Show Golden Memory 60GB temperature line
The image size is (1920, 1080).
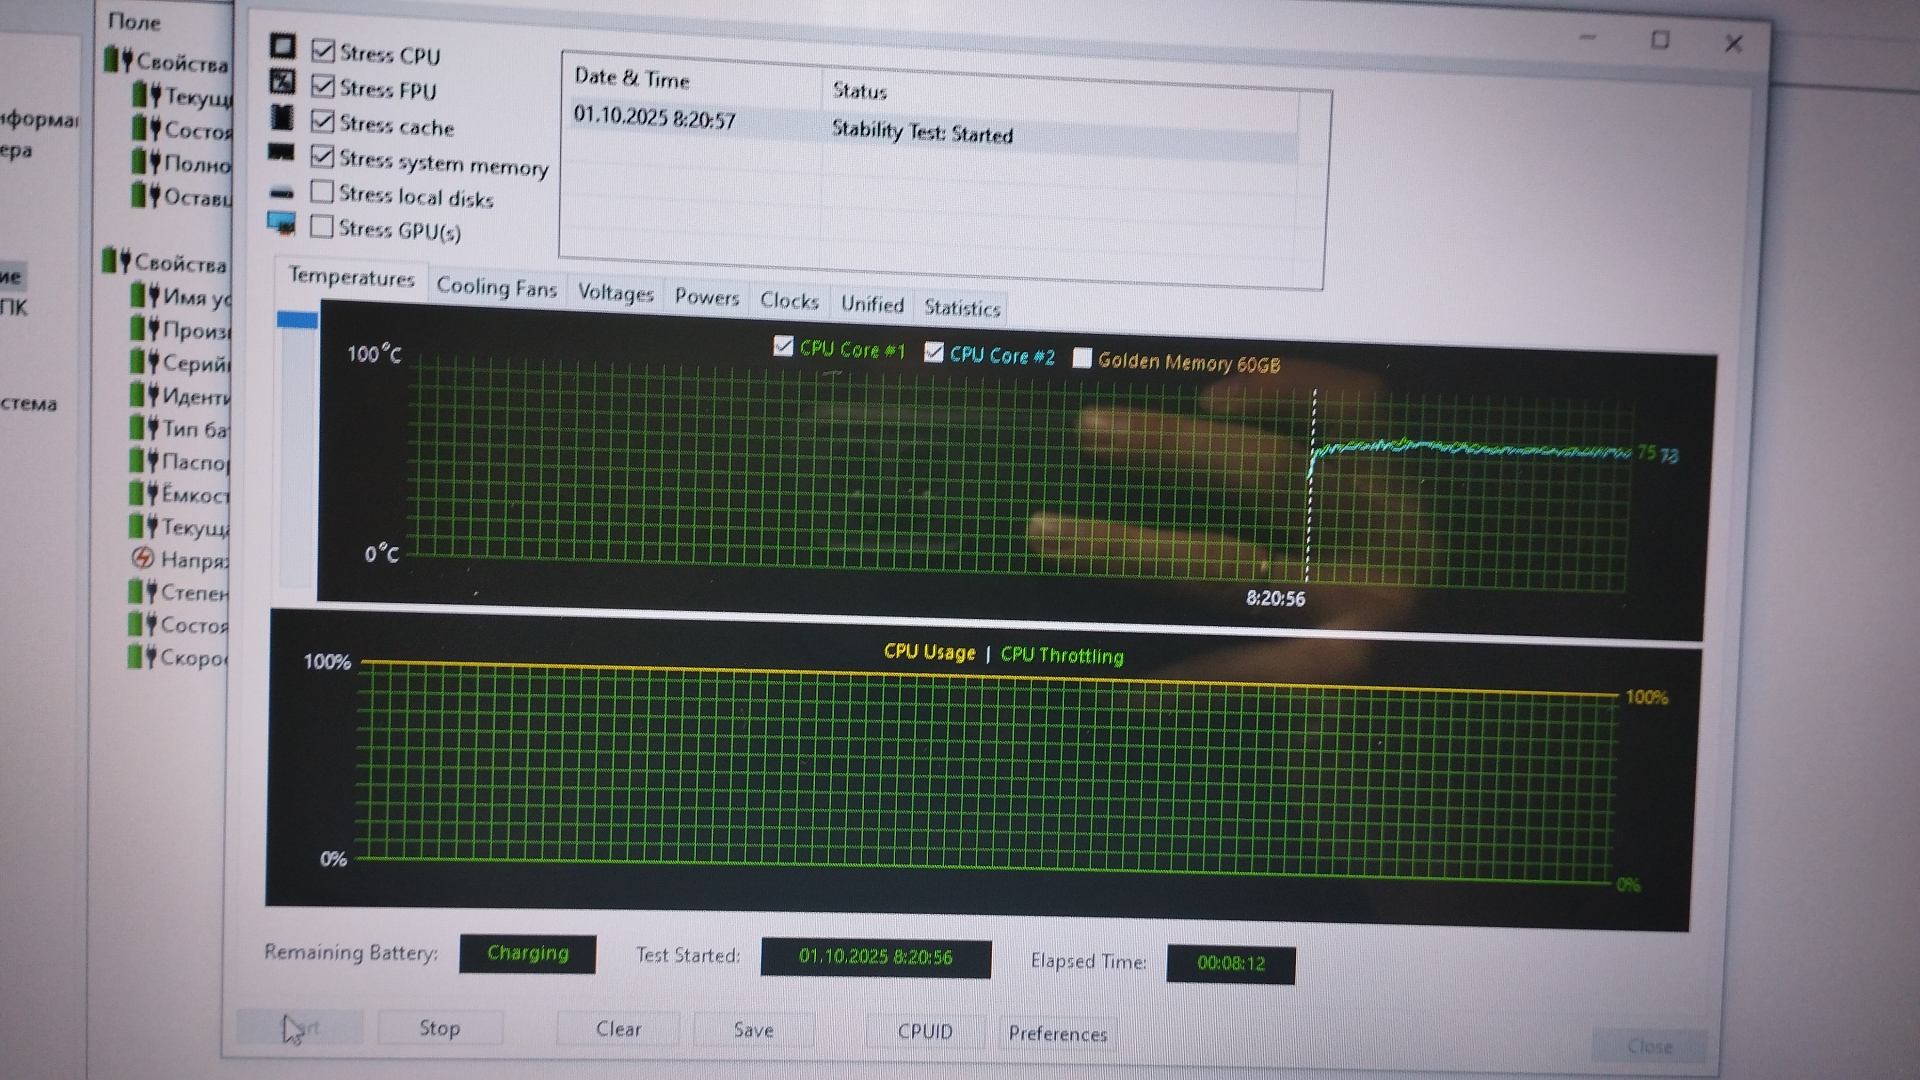(x=1082, y=358)
